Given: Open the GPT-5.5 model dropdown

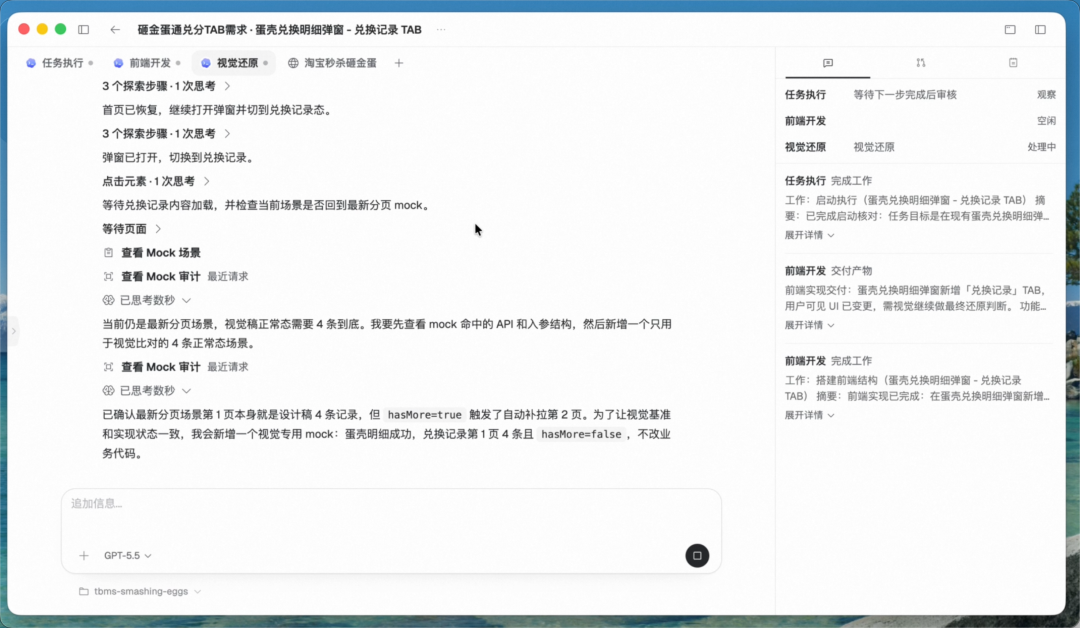Looking at the screenshot, I should click(127, 556).
